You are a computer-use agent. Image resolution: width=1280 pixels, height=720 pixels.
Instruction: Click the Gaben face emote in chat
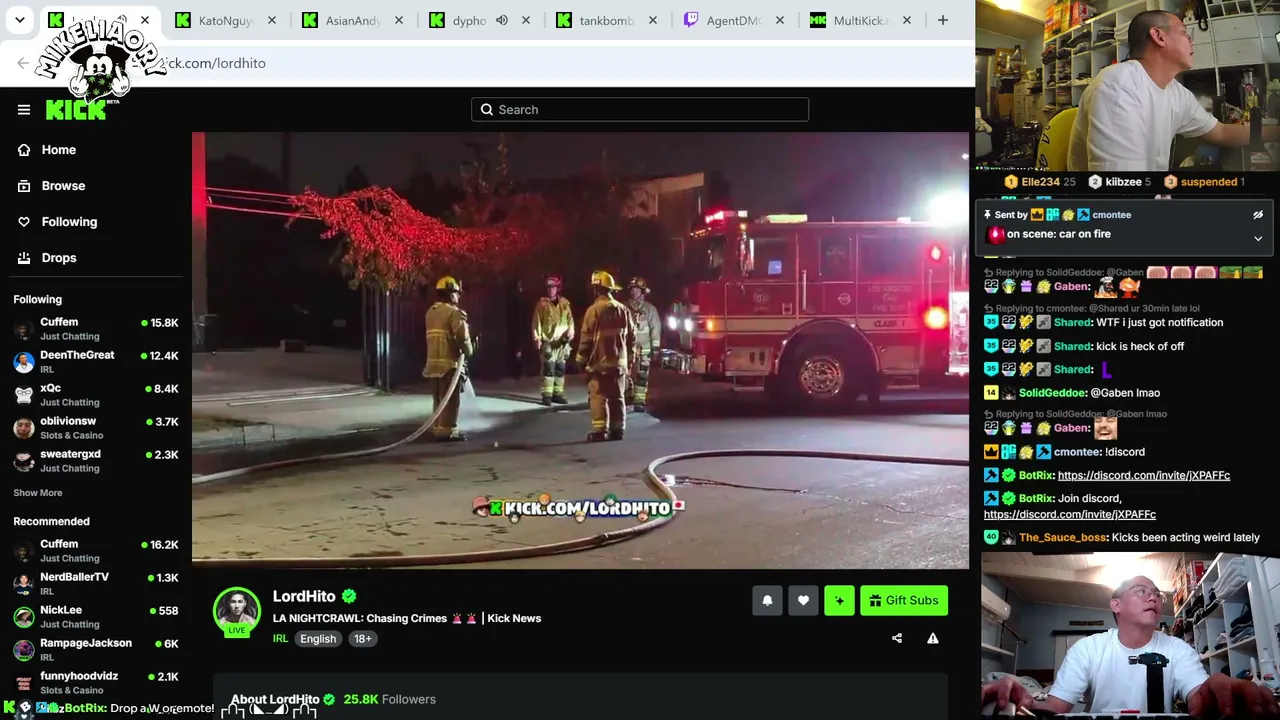click(x=1105, y=428)
